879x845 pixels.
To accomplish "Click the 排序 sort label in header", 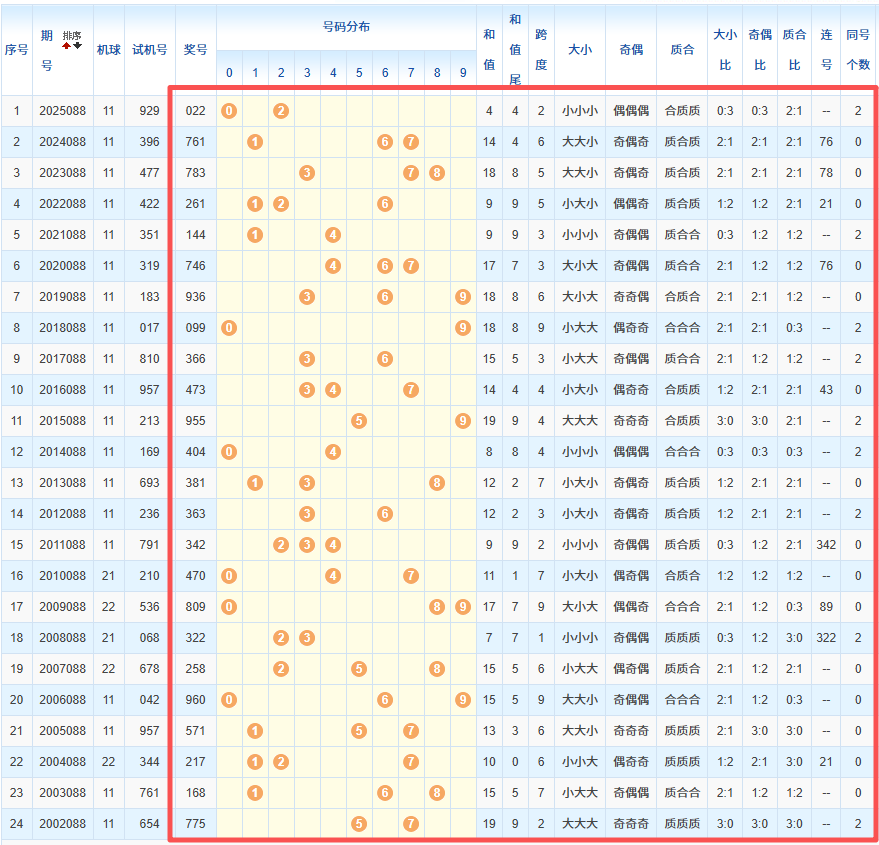I will 72,36.
